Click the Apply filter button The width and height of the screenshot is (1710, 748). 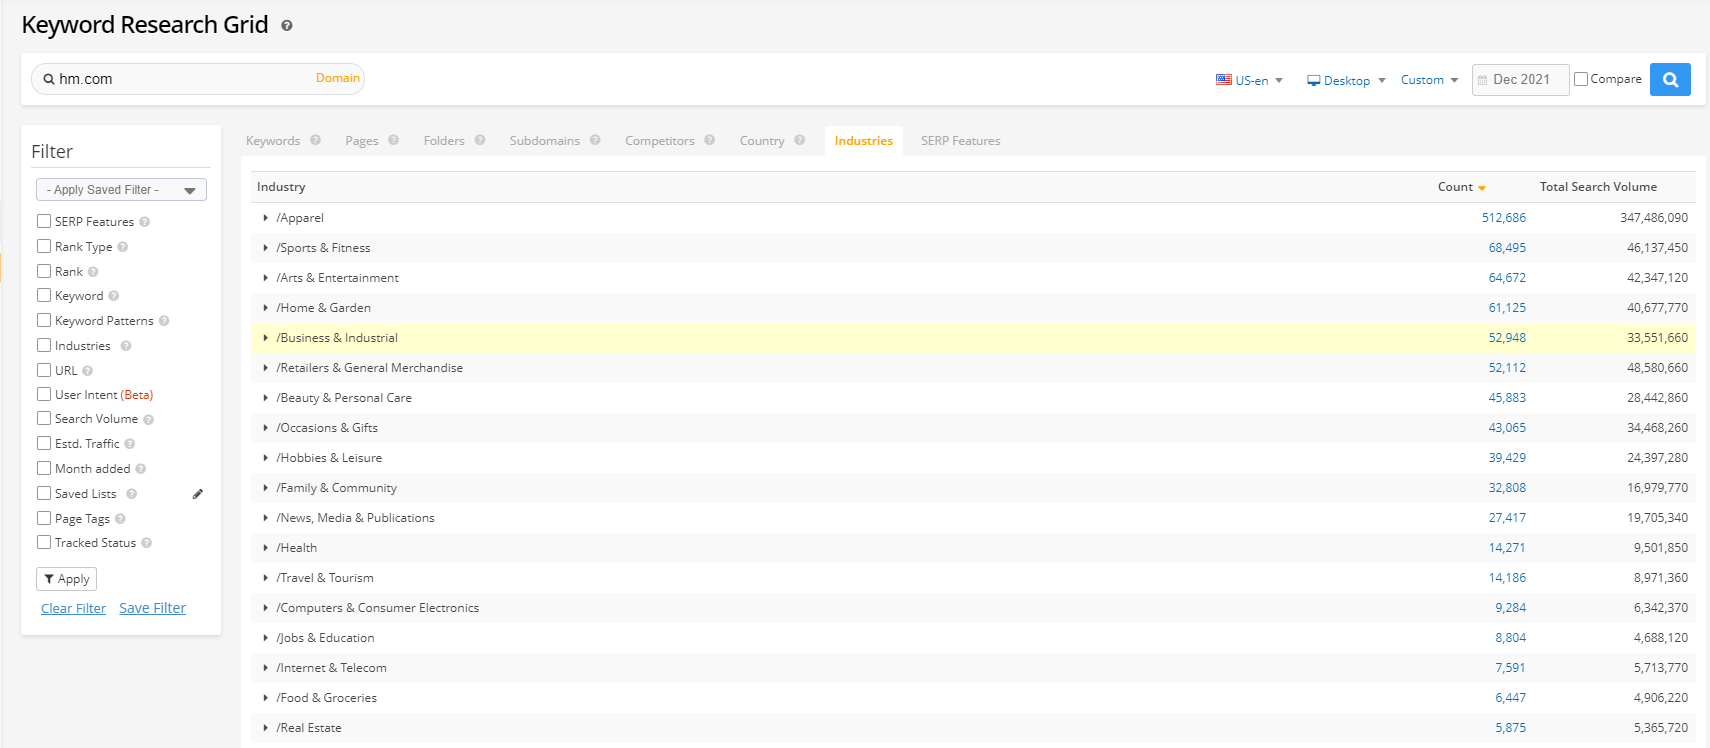[67, 579]
